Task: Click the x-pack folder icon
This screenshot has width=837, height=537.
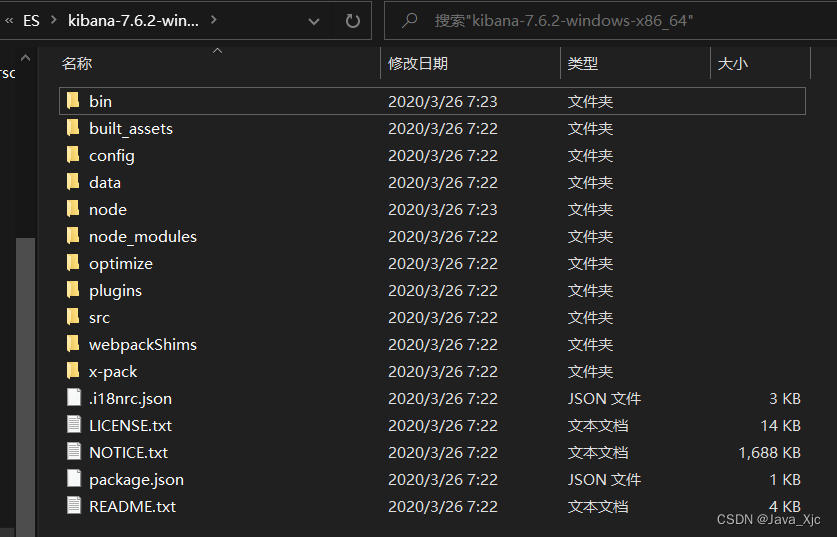Action: (x=73, y=370)
